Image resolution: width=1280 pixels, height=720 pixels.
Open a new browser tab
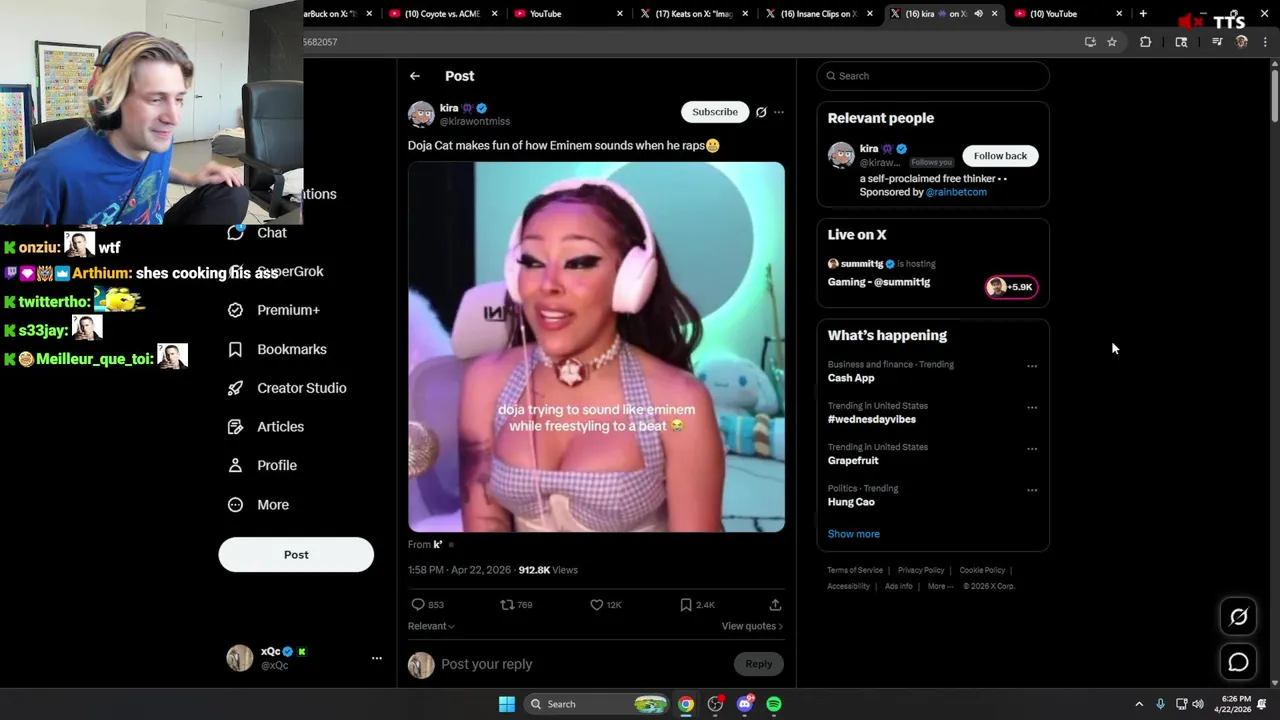[x=1143, y=14]
